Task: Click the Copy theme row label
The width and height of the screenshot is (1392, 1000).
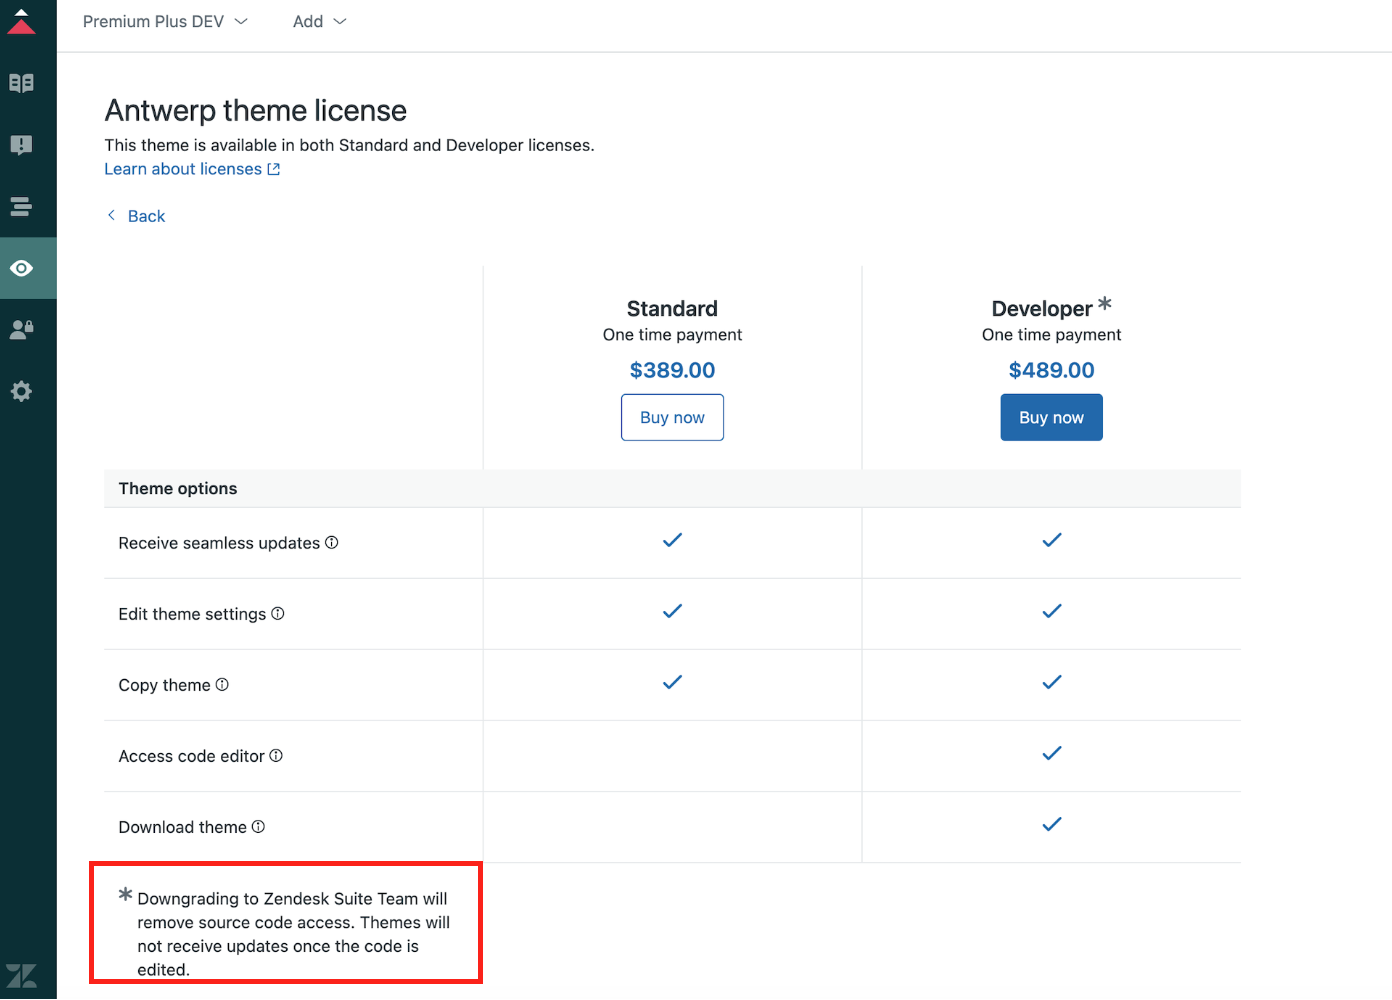Action: point(164,685)
